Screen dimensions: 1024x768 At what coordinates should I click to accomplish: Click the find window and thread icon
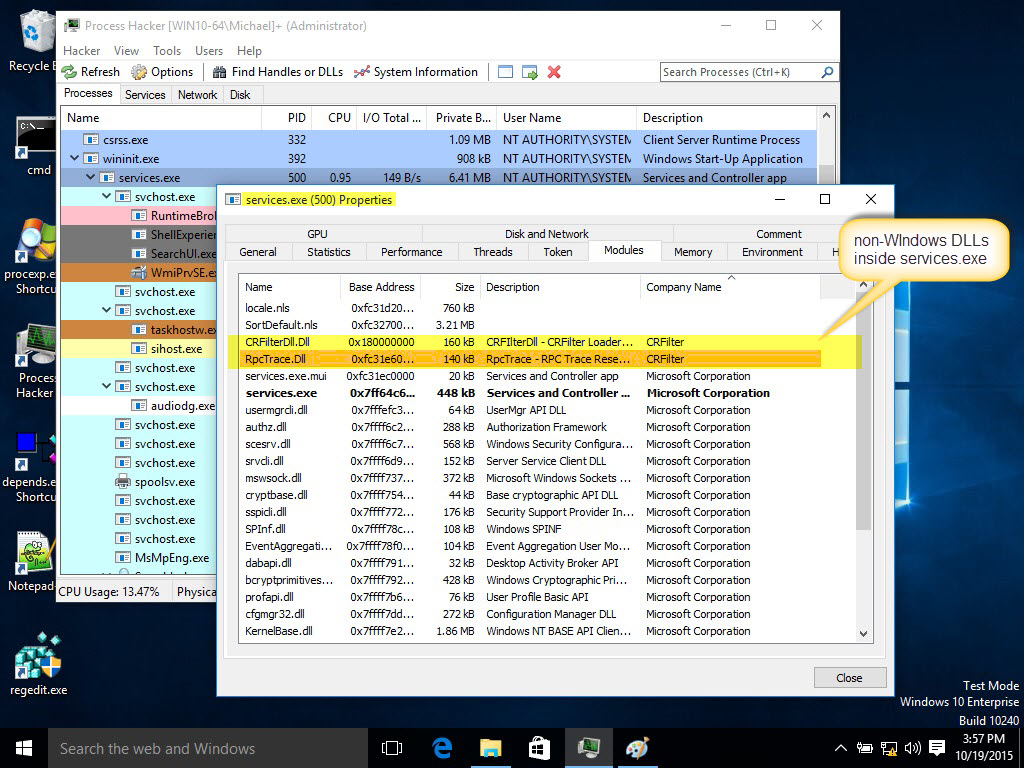point(530,72)
